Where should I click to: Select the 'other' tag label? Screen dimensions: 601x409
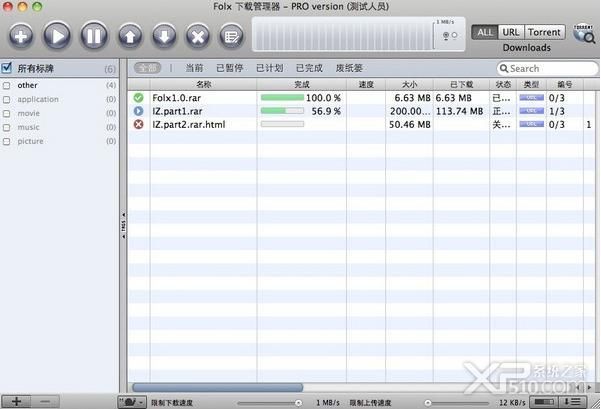pyautogui.click(x=28, y=85)
